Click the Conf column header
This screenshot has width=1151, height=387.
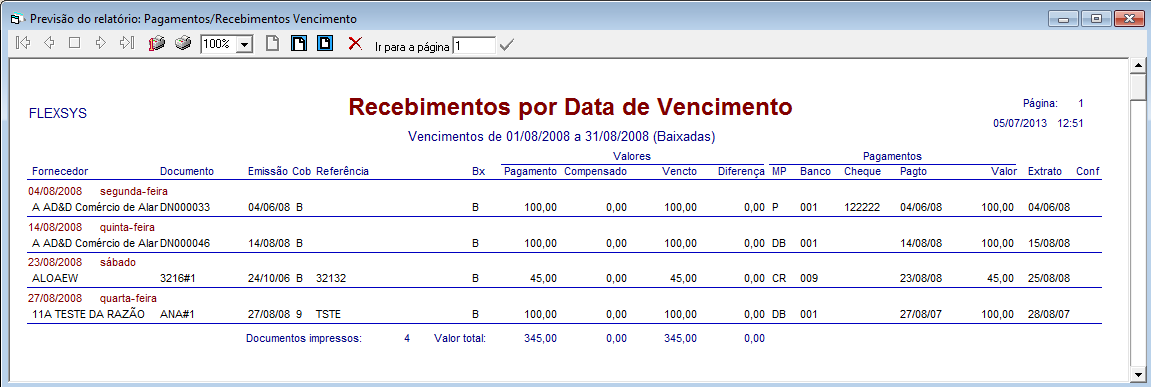point(1088,171)
